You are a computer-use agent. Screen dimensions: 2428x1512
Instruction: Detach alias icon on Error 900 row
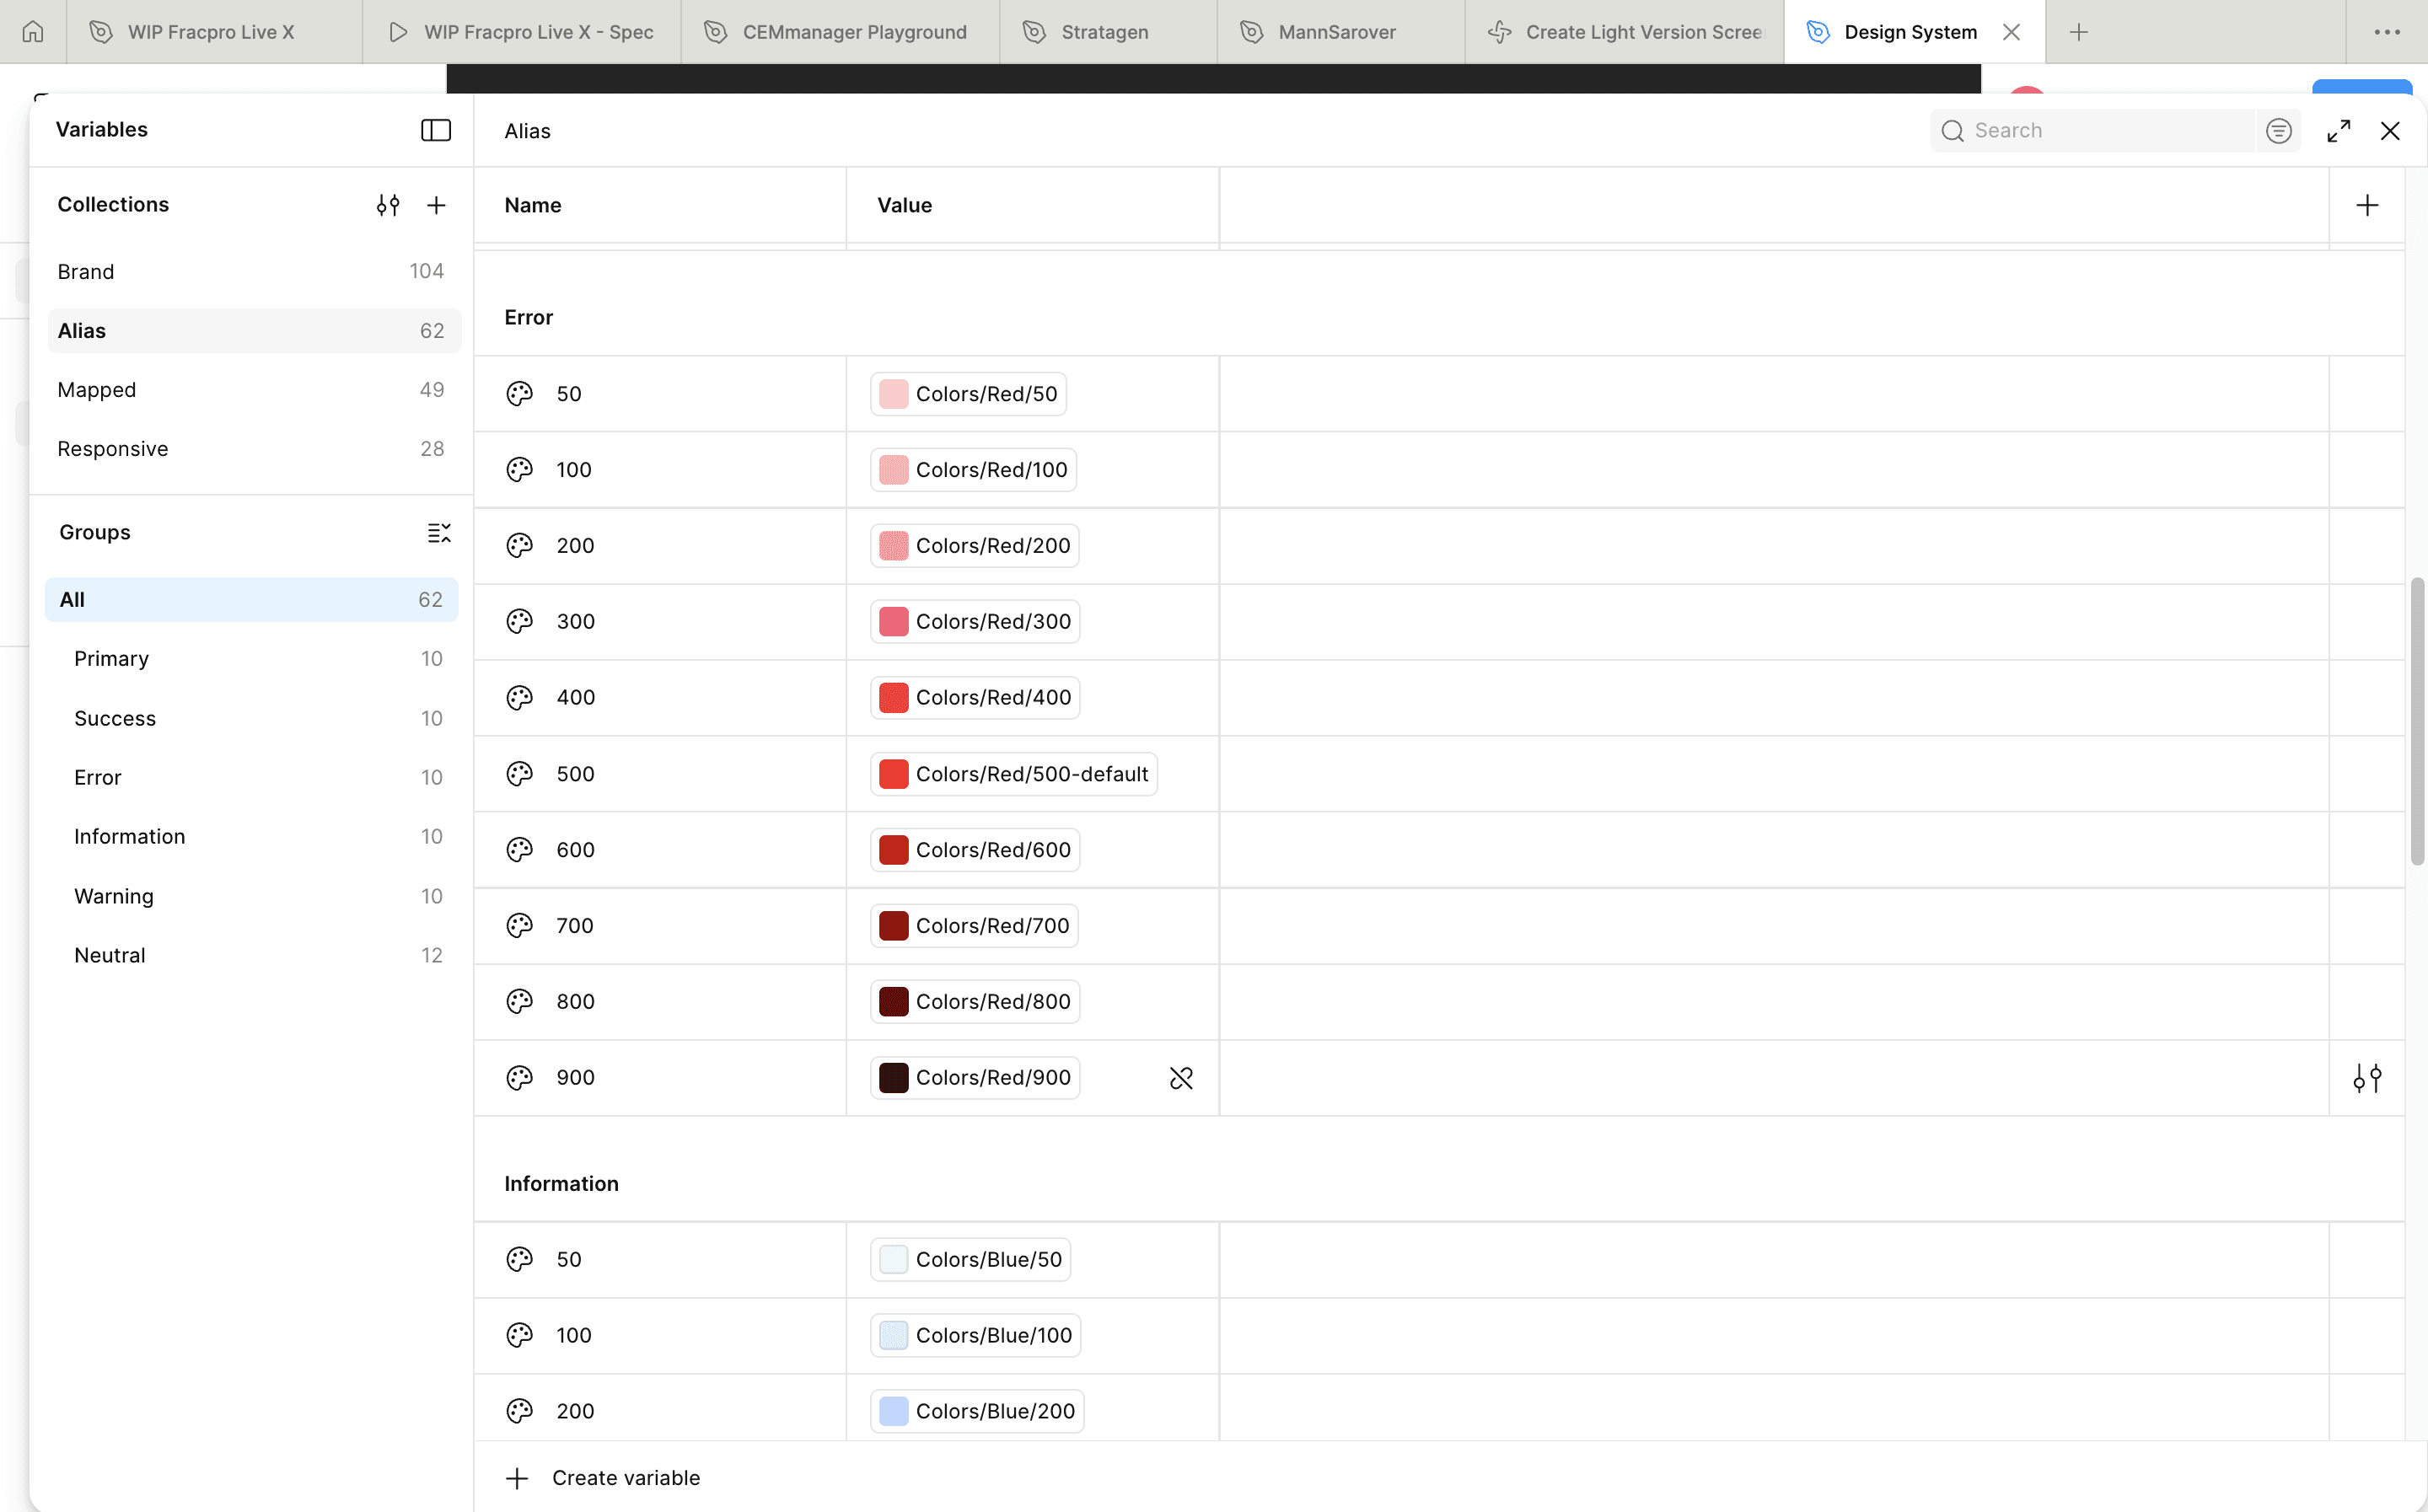click(x=1181, y=1078)
